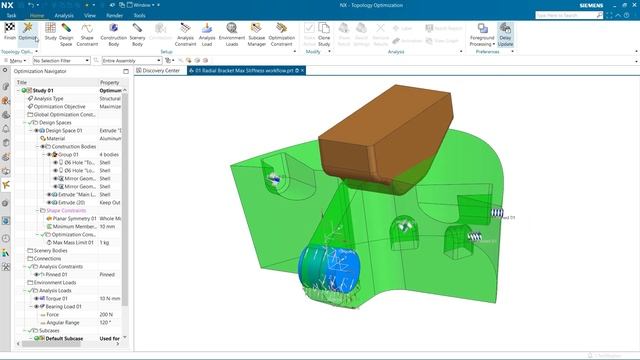Screen dimensions: 640x360
Task: Collapse the Analysis Loads node
Action: pyautogui.click(x=24, y=291)
